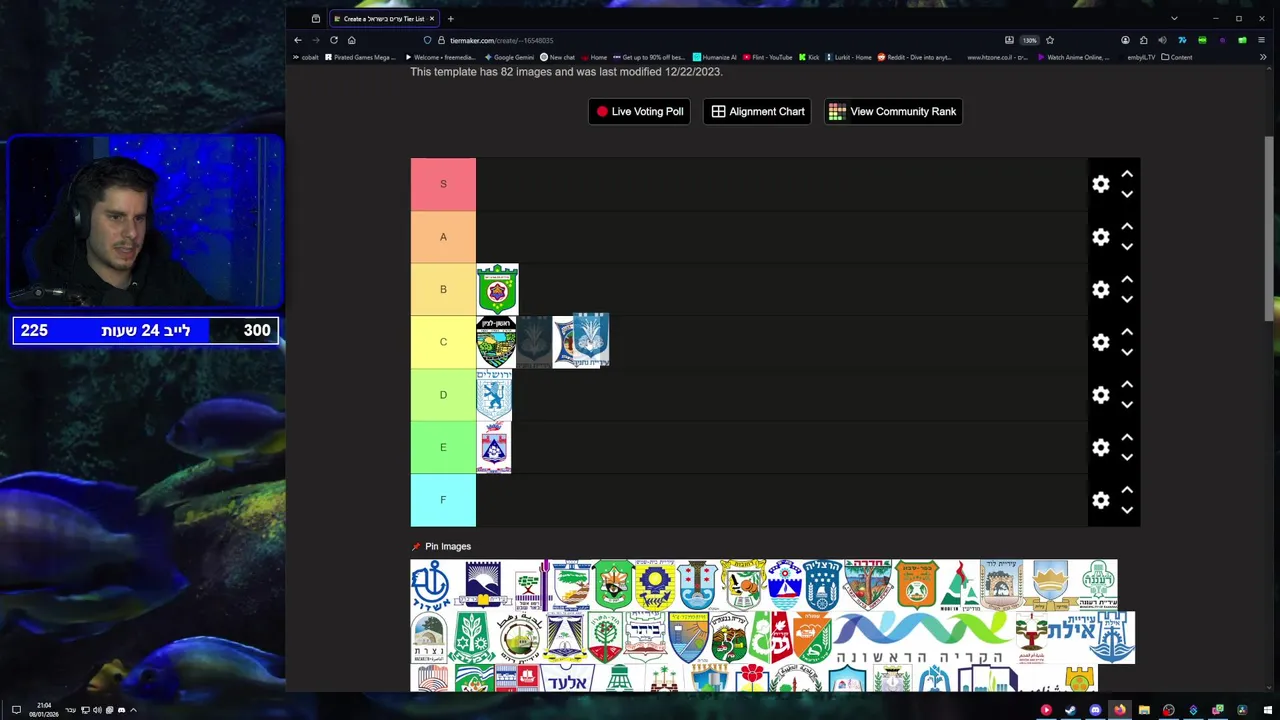Select the Hadera emblem in image pool

coord(867,584)
